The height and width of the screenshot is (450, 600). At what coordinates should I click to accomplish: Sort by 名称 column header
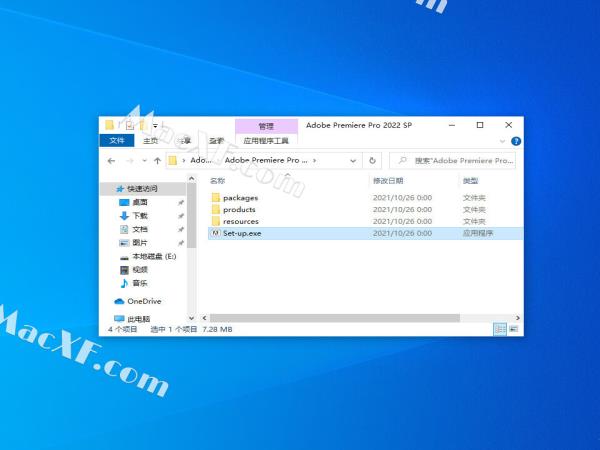click(218, 181)
